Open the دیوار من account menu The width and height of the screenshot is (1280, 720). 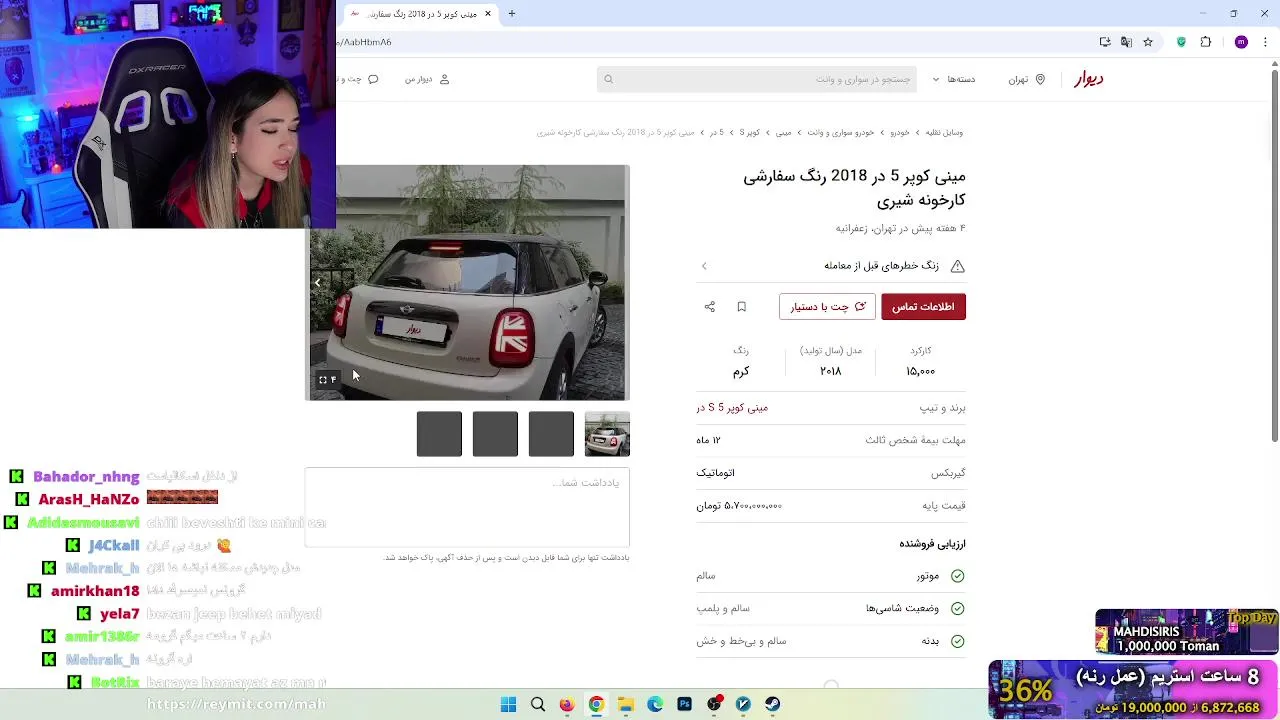coord(427,79)
